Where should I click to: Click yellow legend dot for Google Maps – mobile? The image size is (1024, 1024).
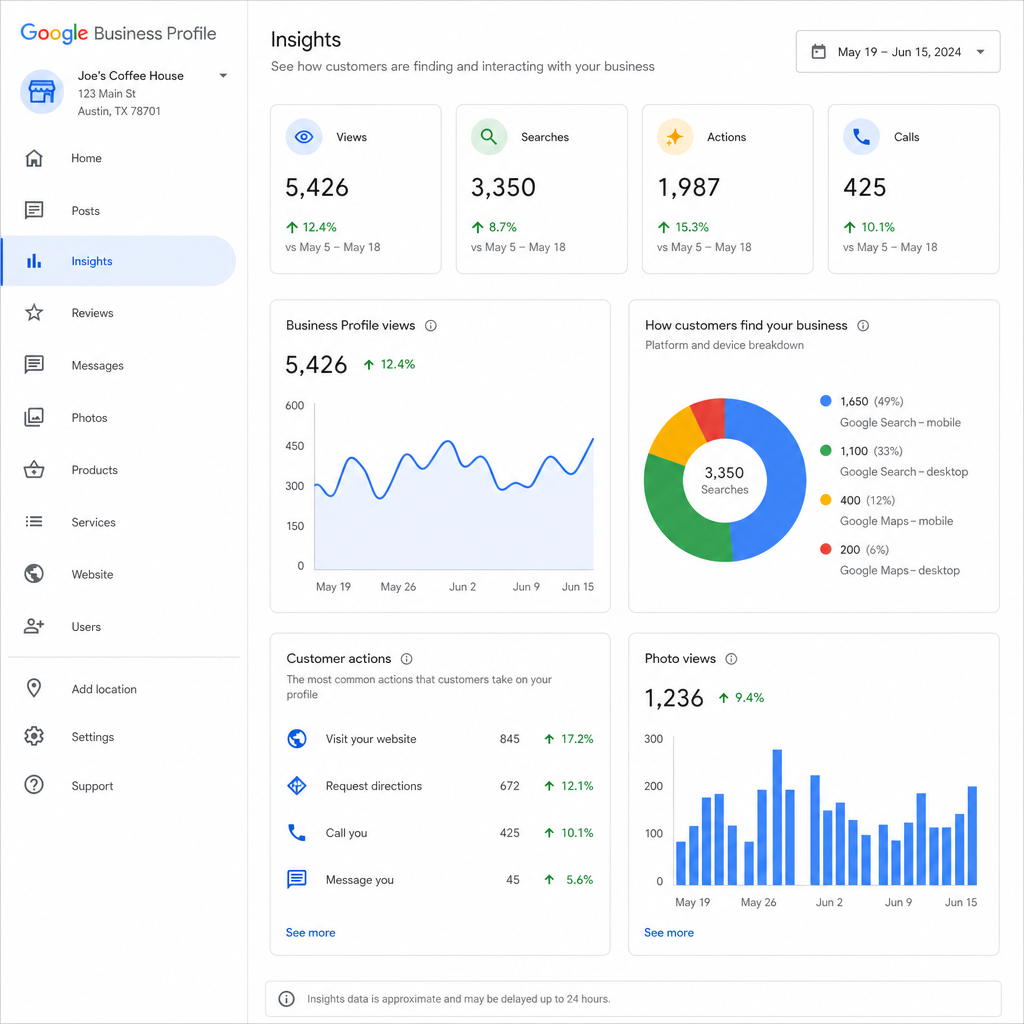[x=825, y=500]
